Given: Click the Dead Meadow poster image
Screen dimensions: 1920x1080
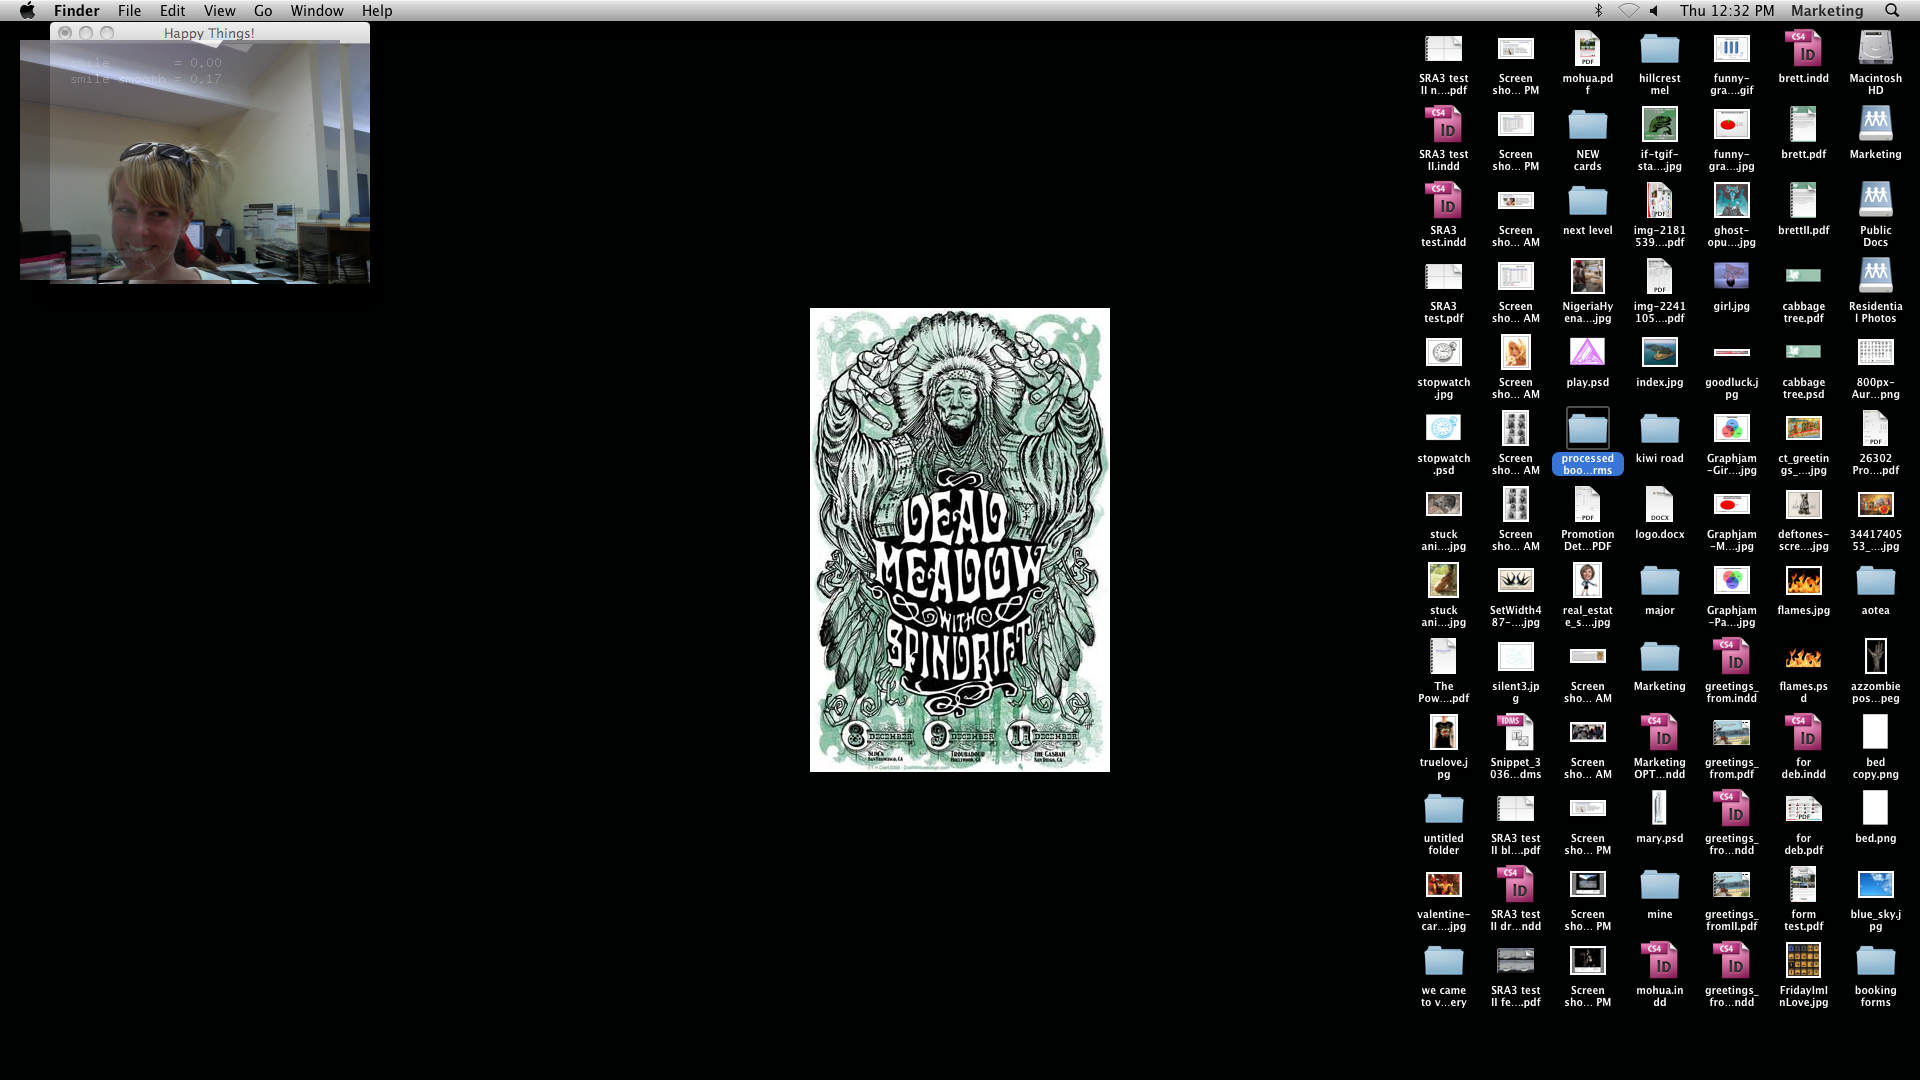Looking at the screenshot, I should coord(959,540).
